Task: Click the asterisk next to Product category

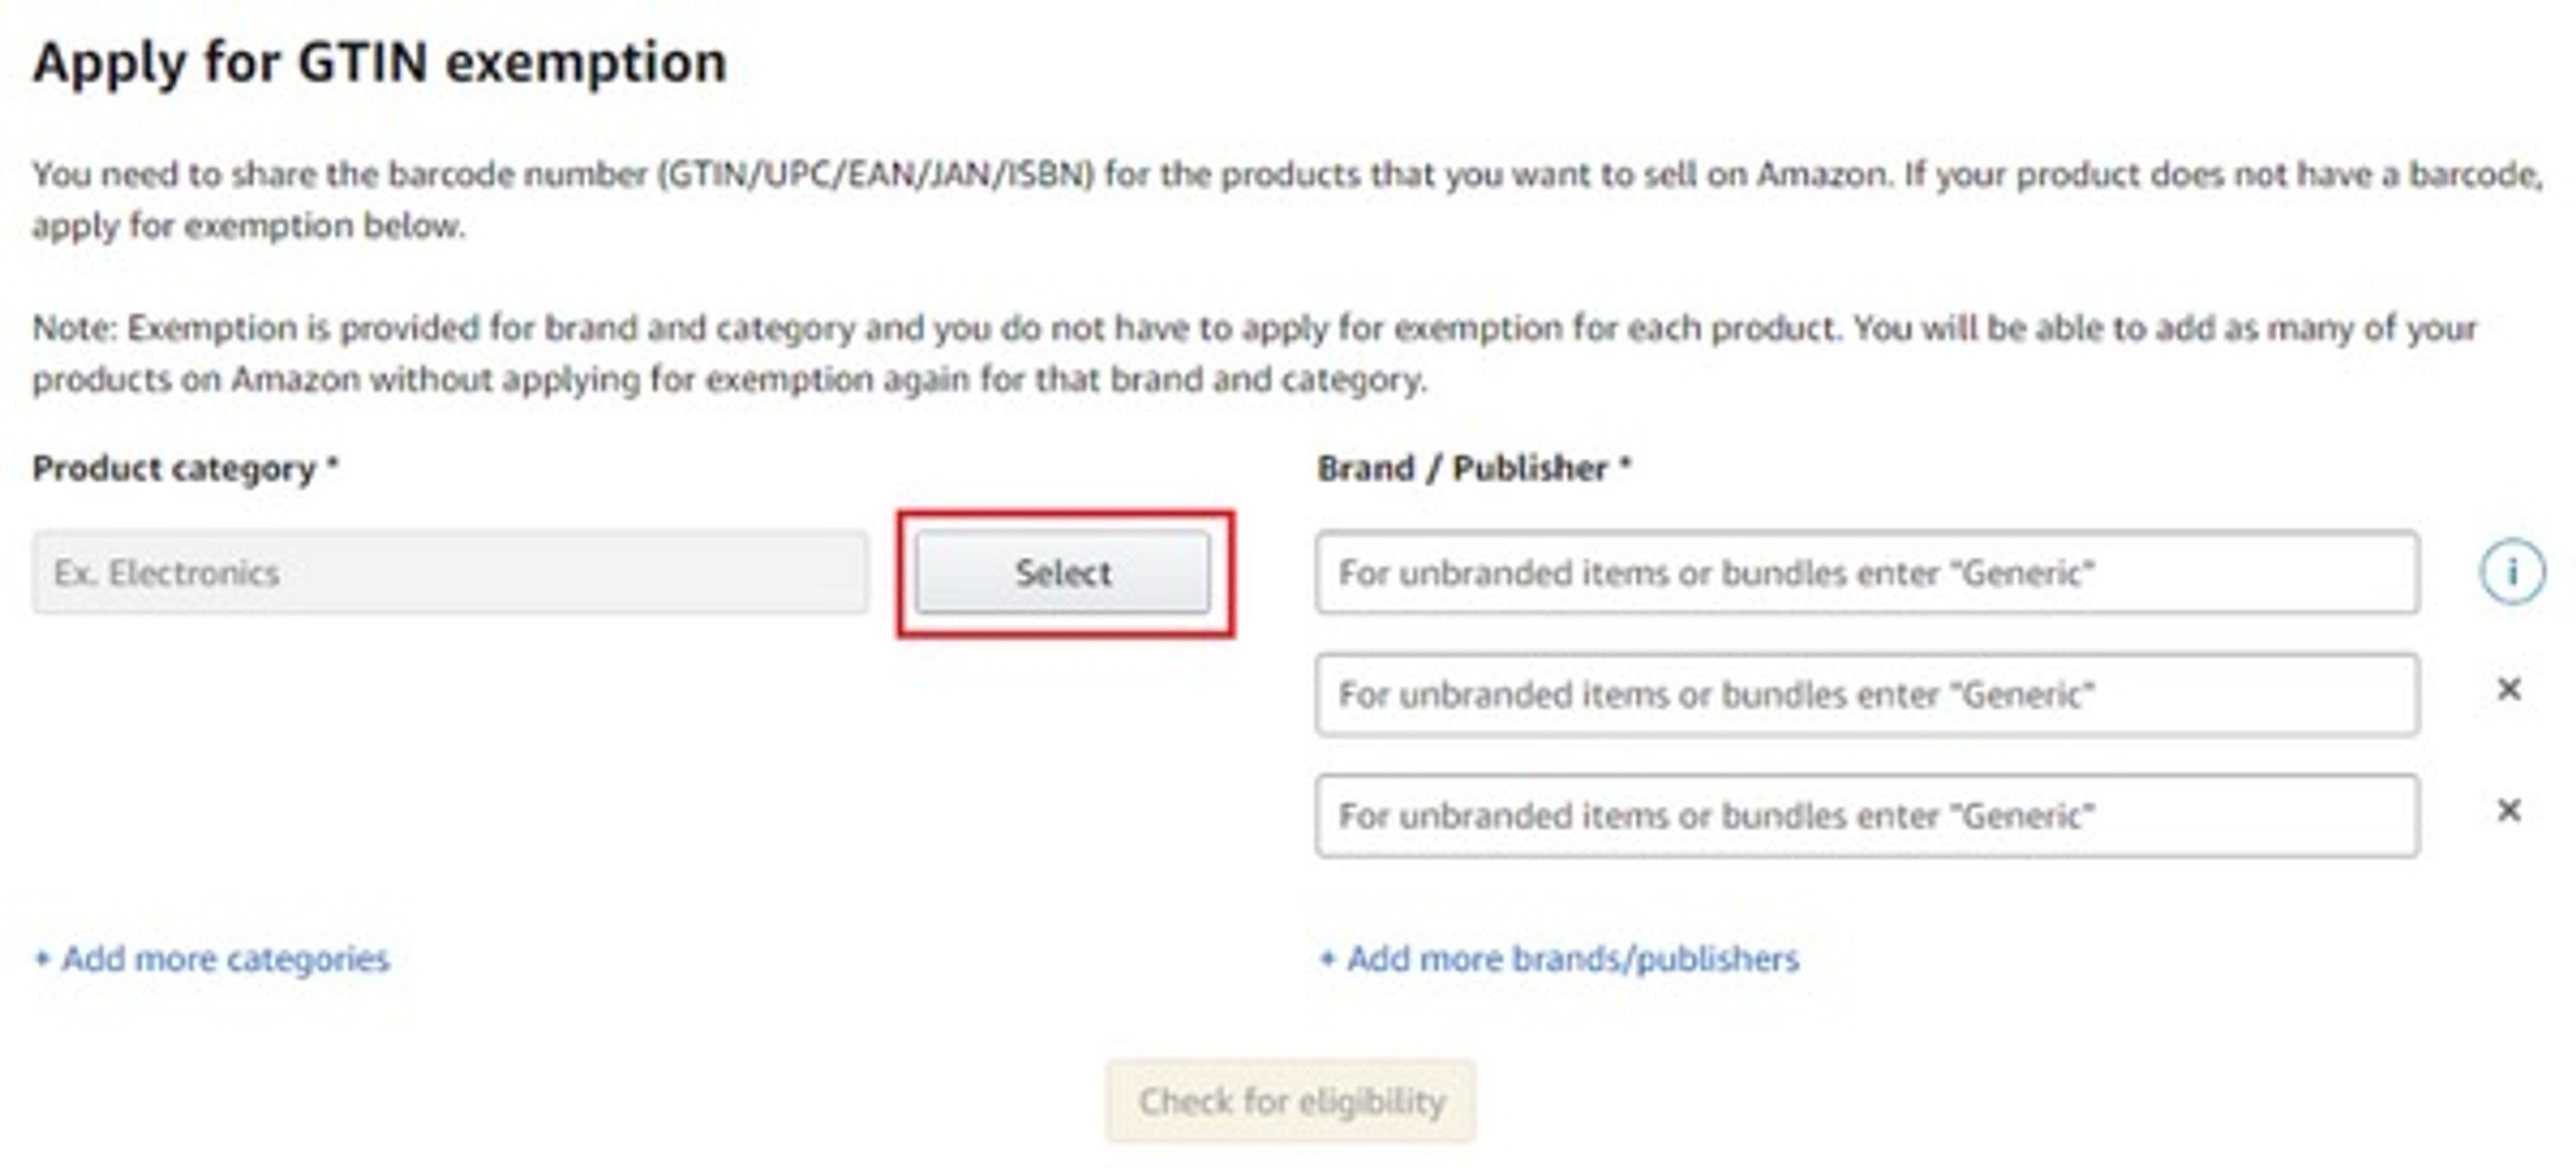Action: tap(333, 465)
